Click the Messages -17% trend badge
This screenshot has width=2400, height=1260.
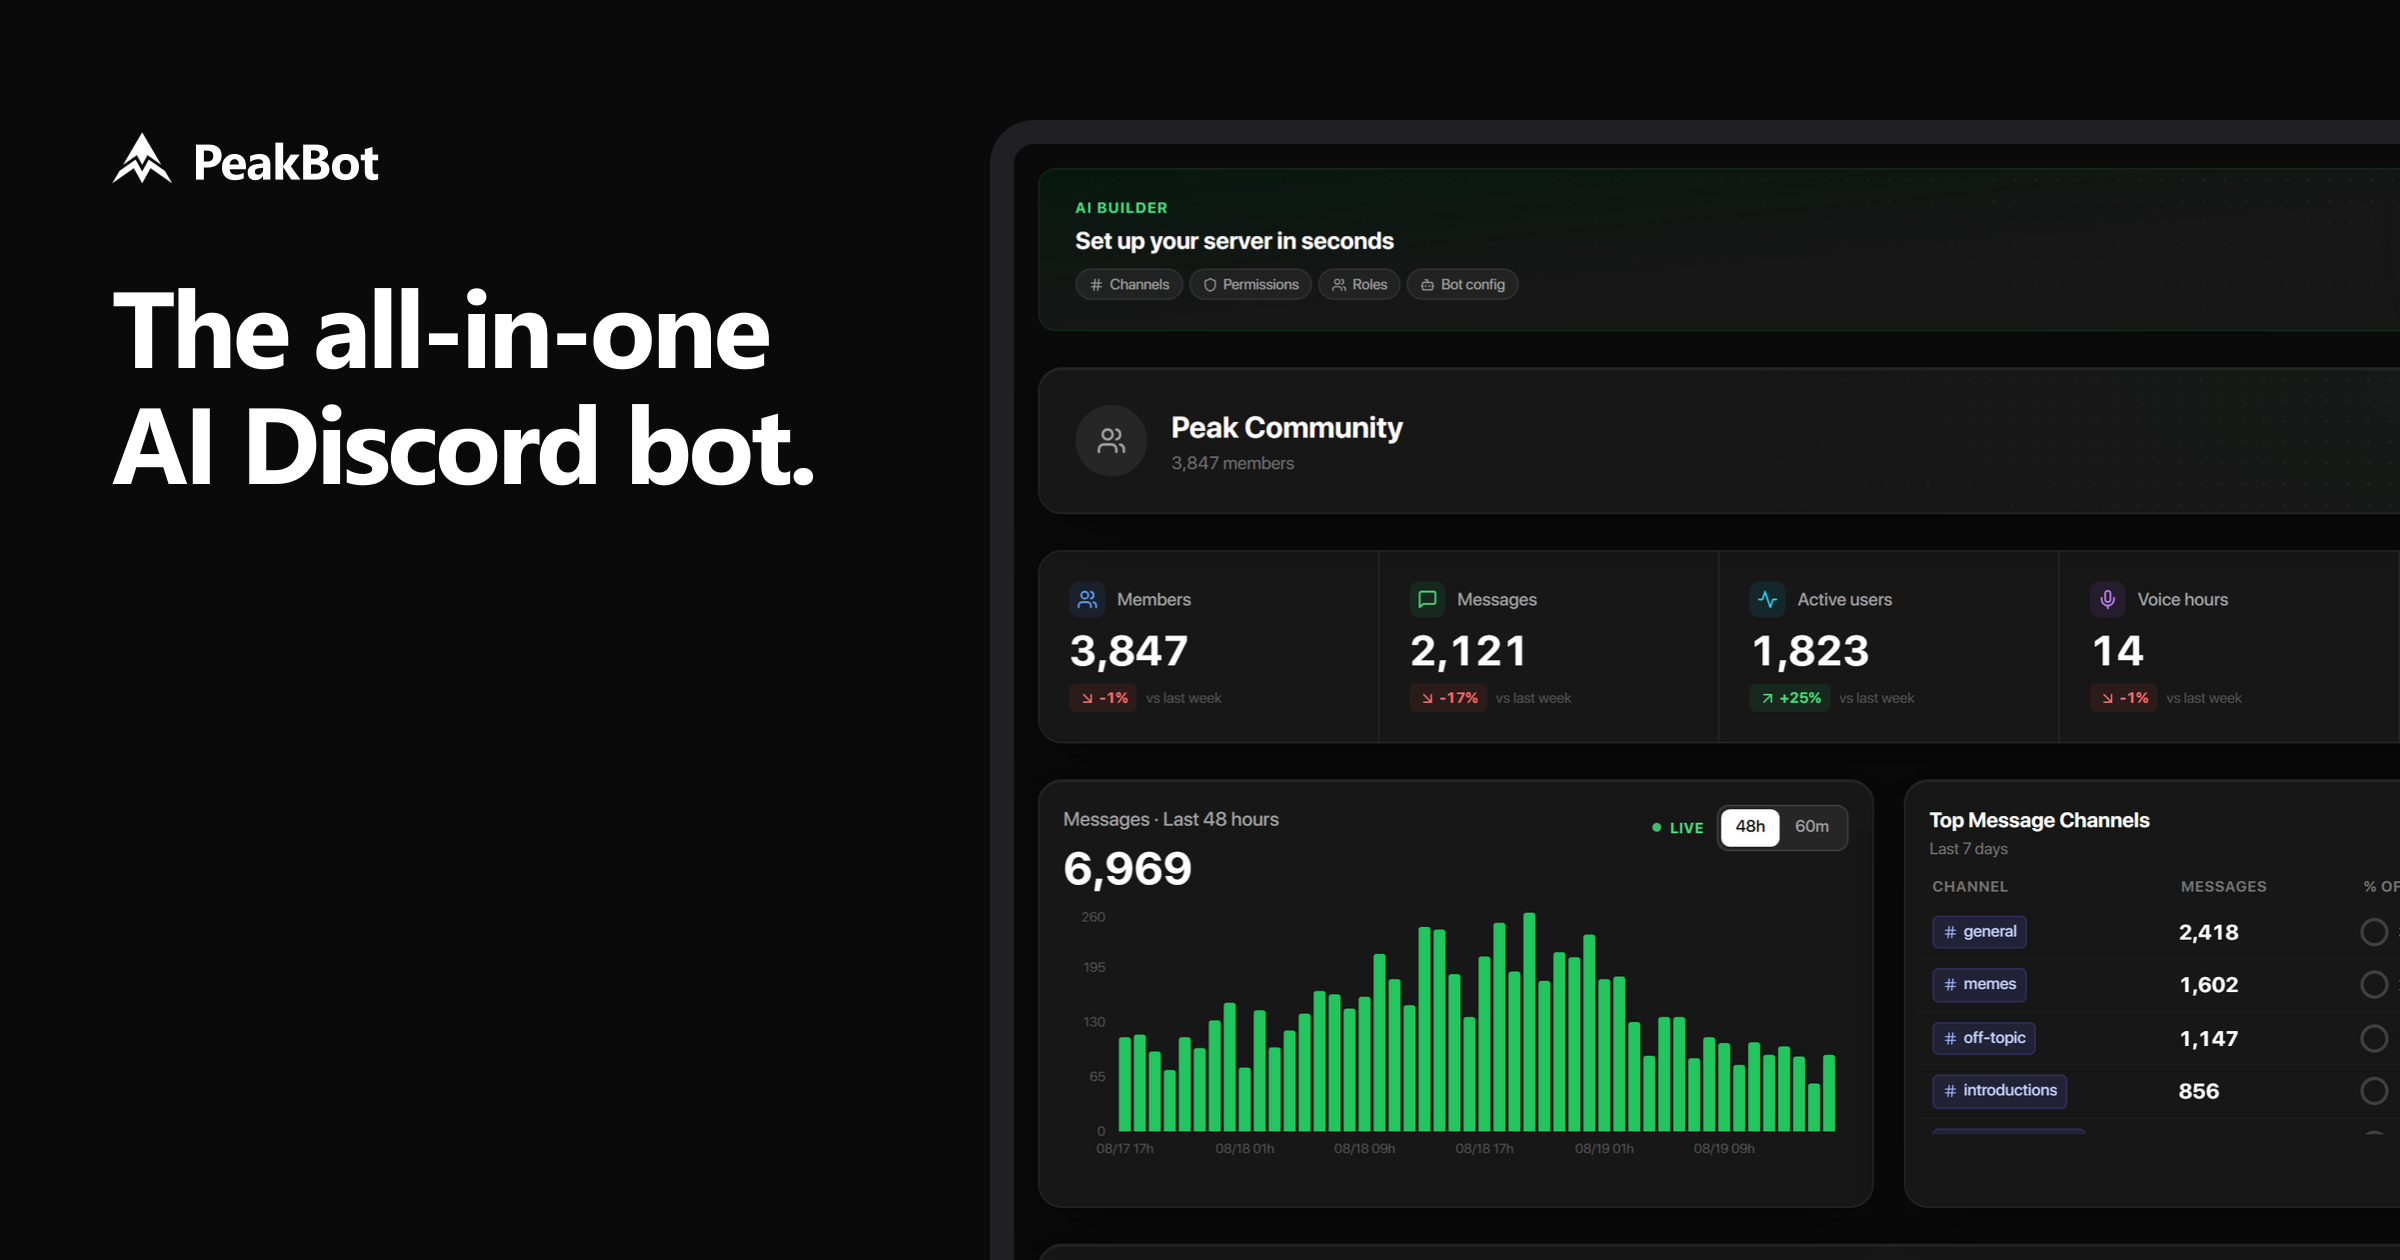tap(1448, 698)
